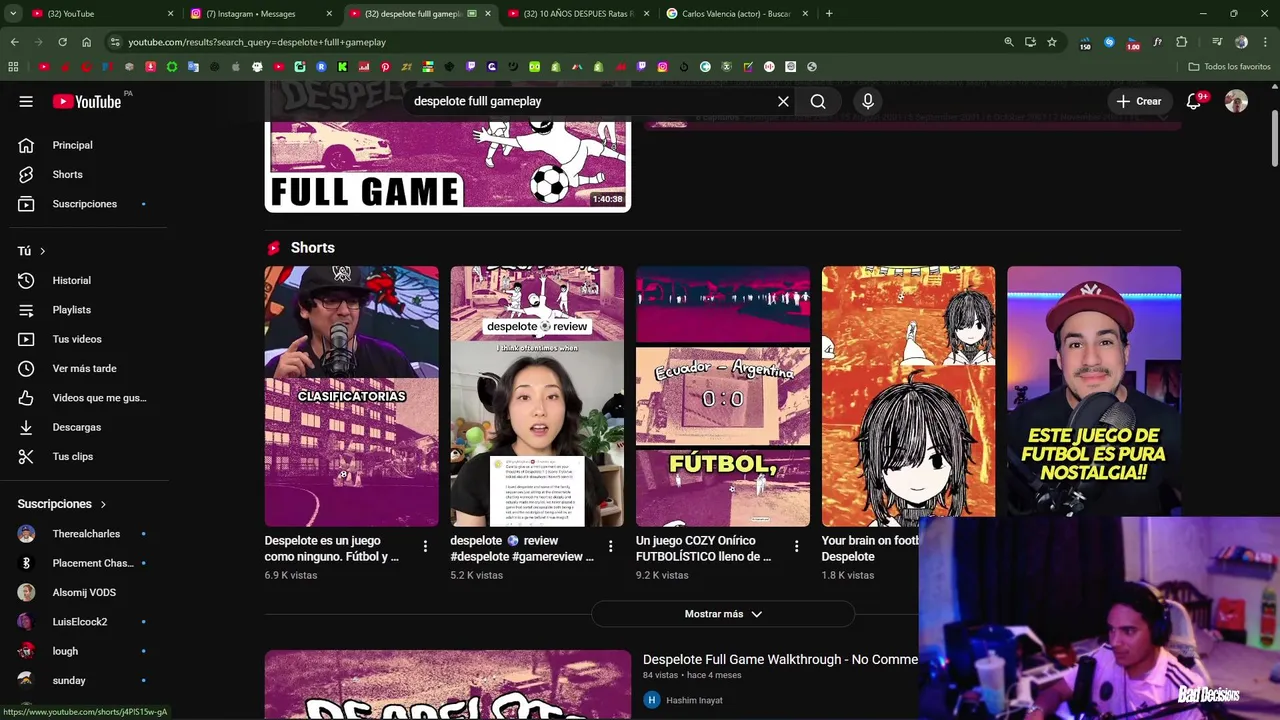The height and width of the screenshot is (720, 1280).
Task: Open the notifications bell
Action: [x=1193, y=101]
